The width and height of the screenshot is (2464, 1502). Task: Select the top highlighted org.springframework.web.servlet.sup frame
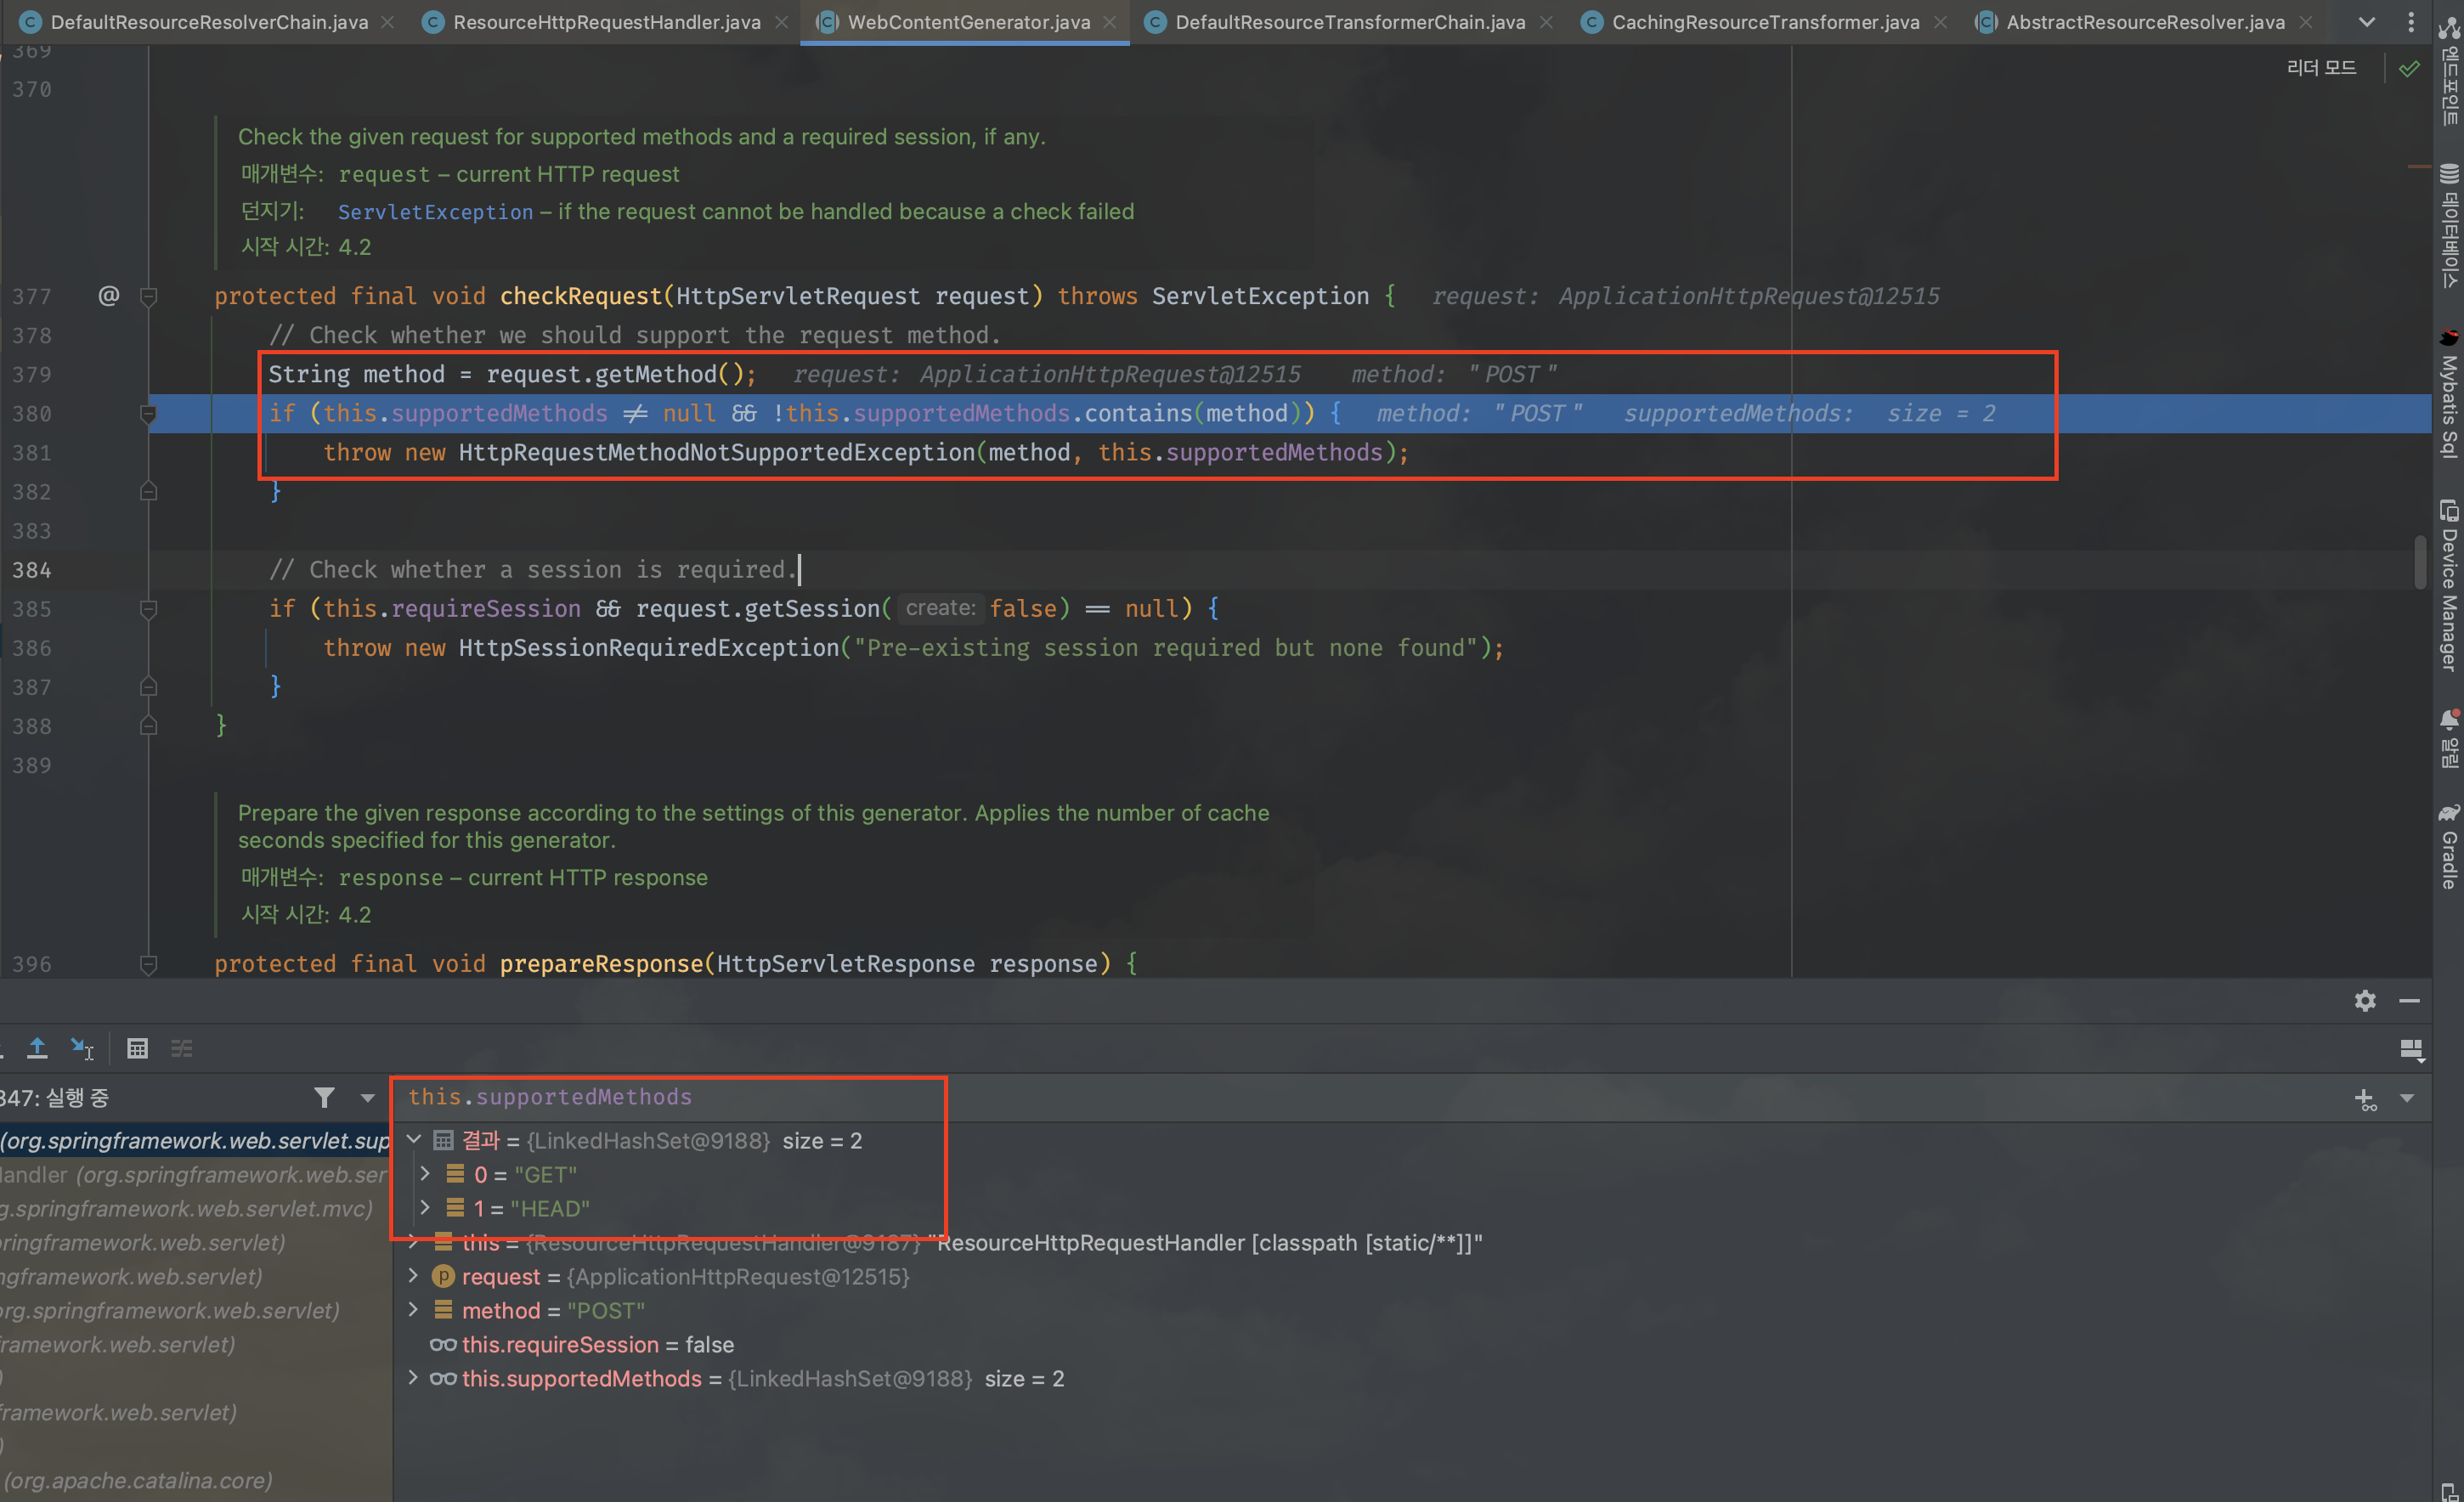[195, 1140]
